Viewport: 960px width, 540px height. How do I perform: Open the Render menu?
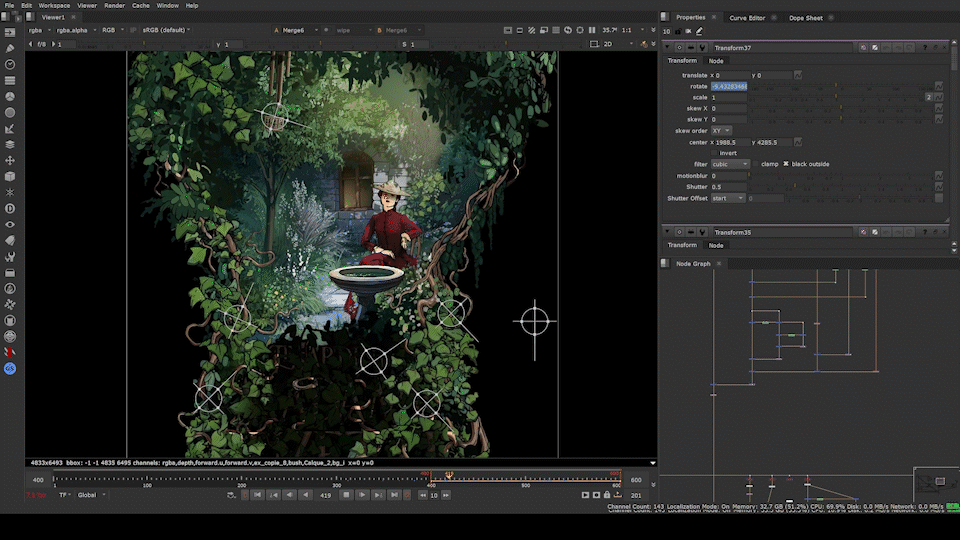click(114, 5)
